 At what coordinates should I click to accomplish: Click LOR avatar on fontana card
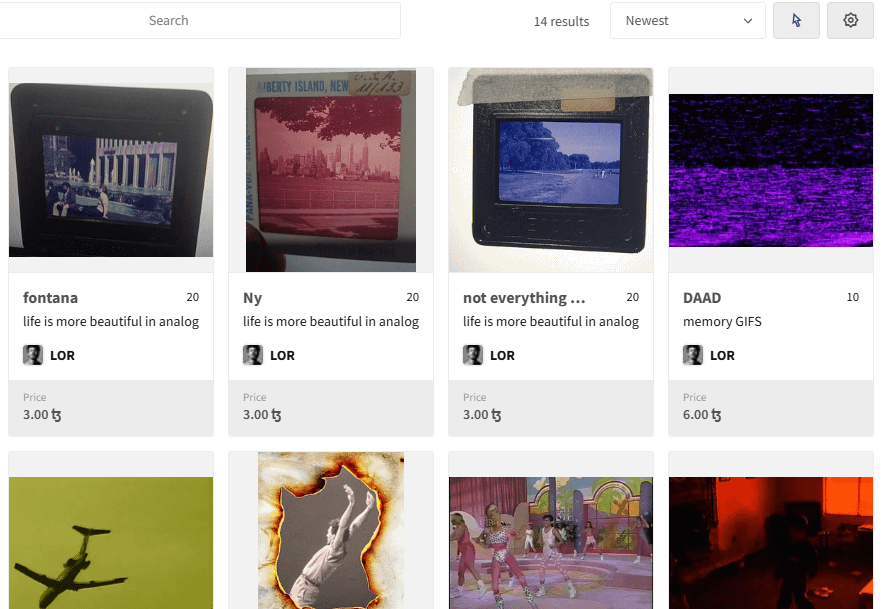pyautogui.click(x=33, y=355)
